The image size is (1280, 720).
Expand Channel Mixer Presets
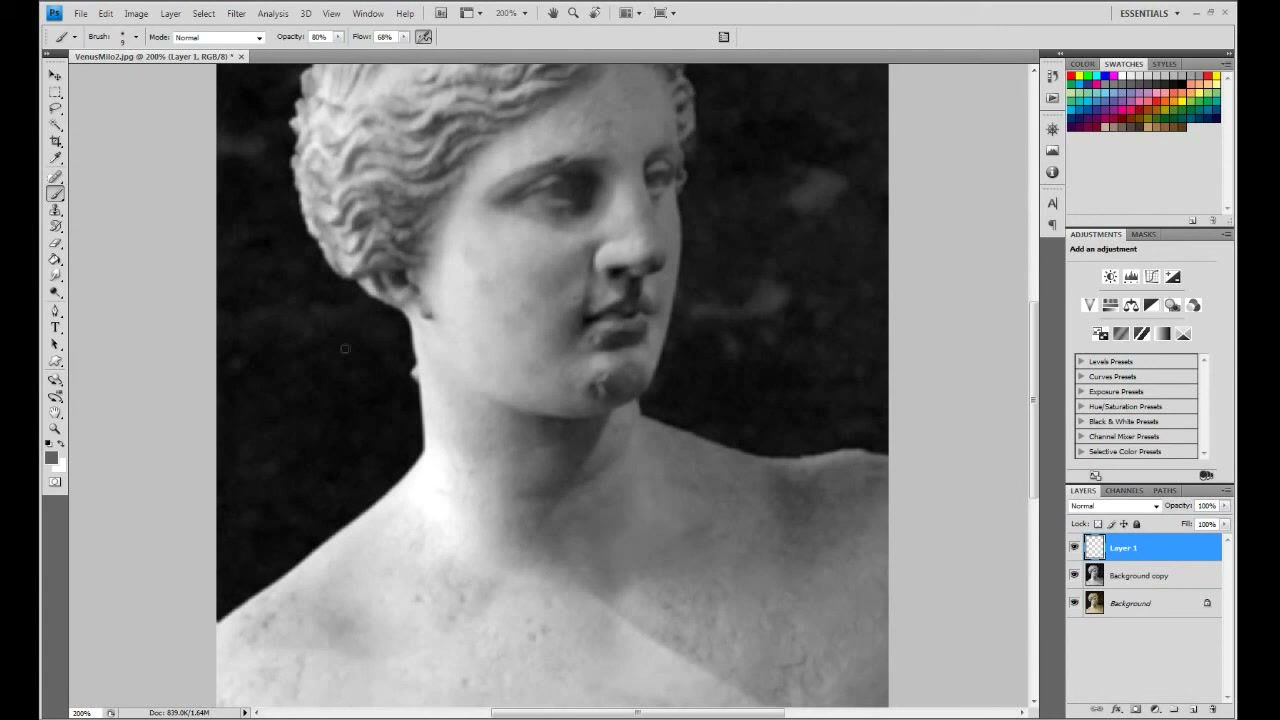(x=1081, y=436)
